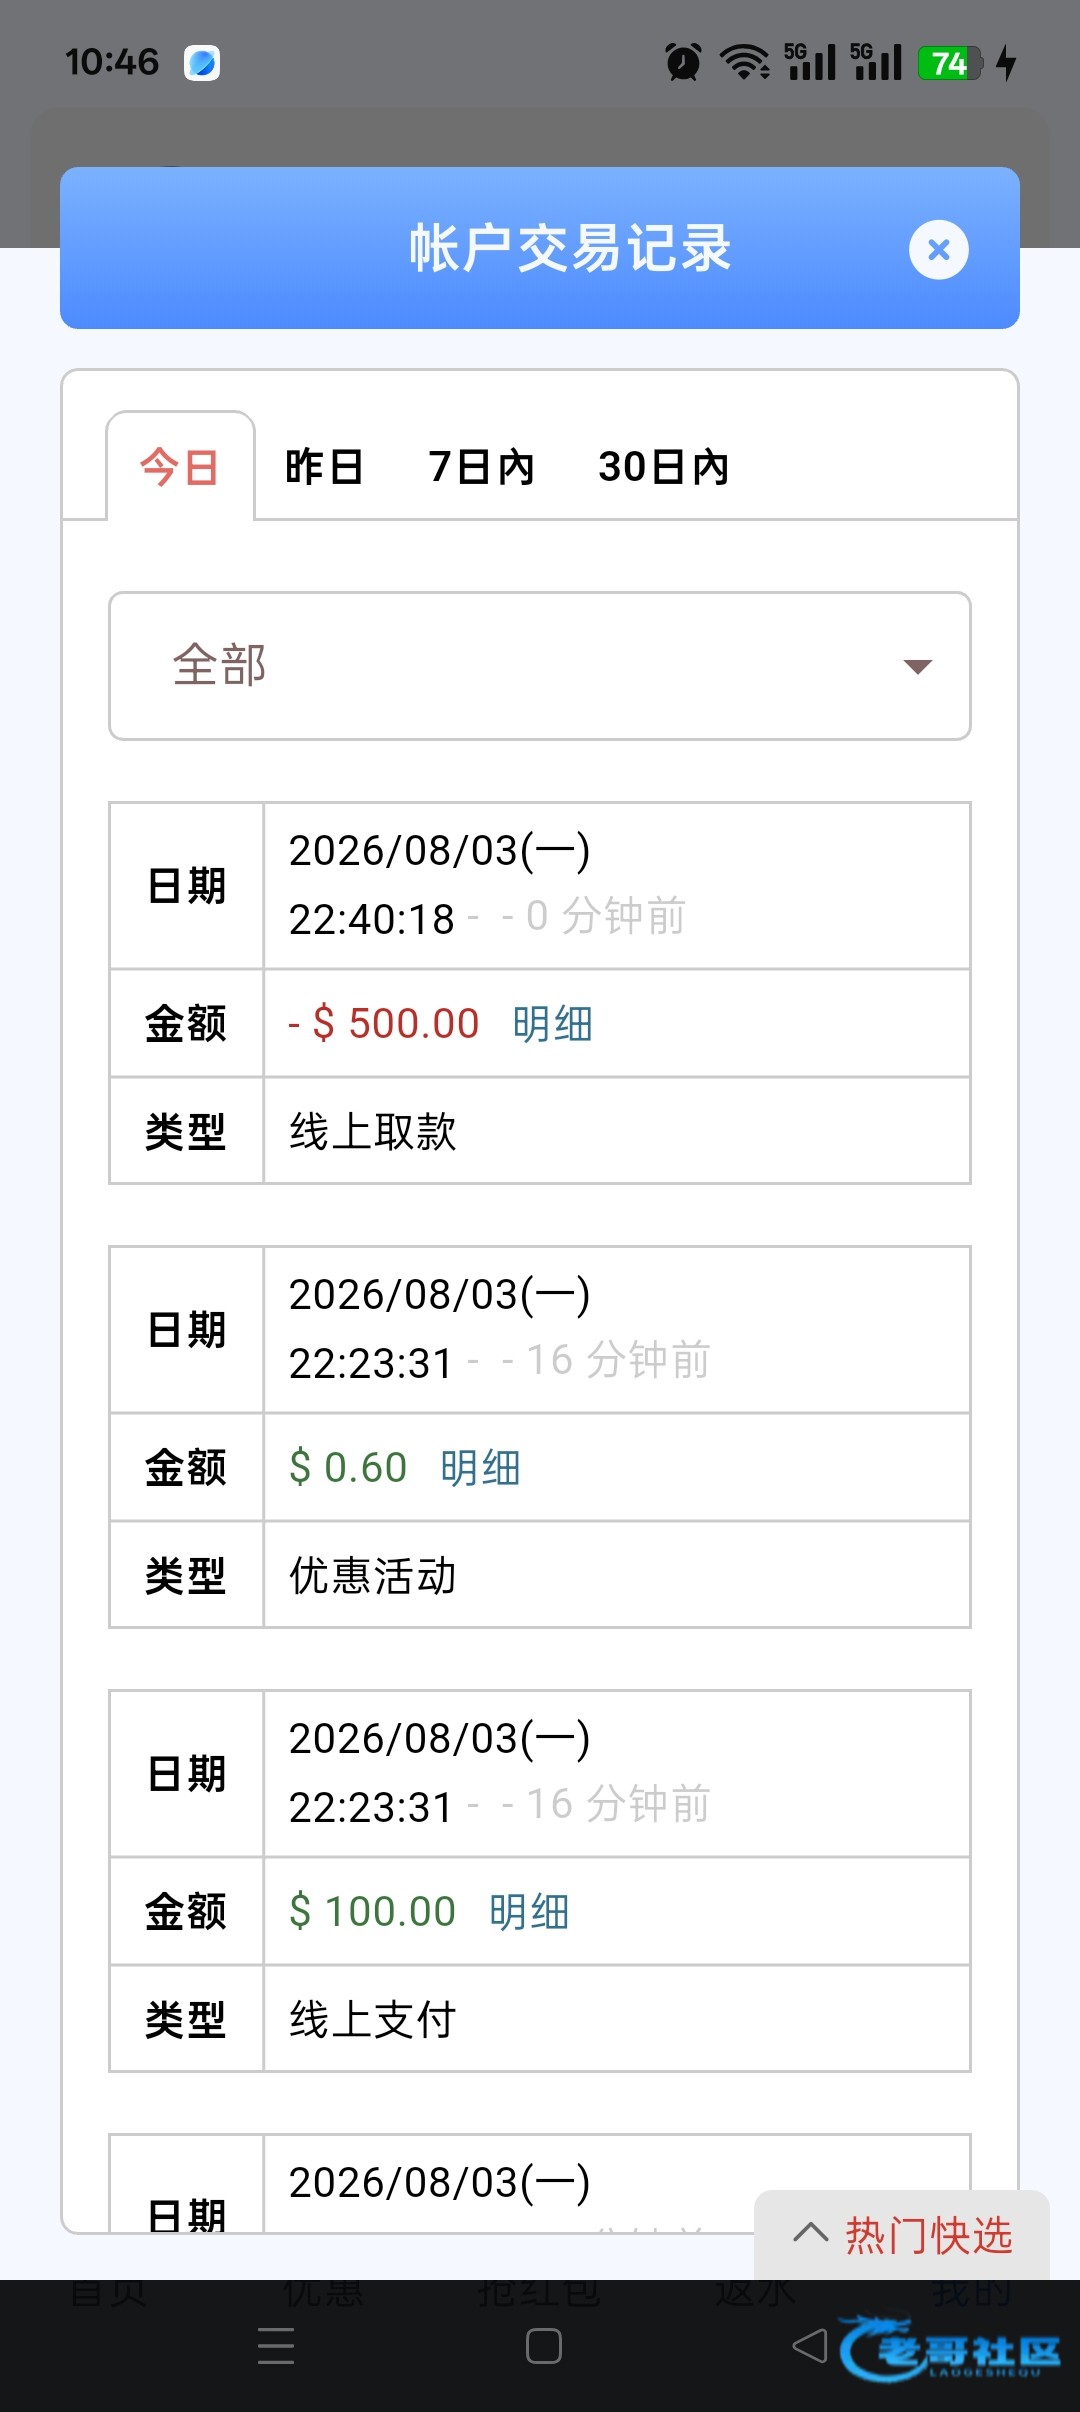The width and height of the screenshot is (1080, 2412).
Task: Tap the blue app notification icon
Action: [x=202, y=63]
